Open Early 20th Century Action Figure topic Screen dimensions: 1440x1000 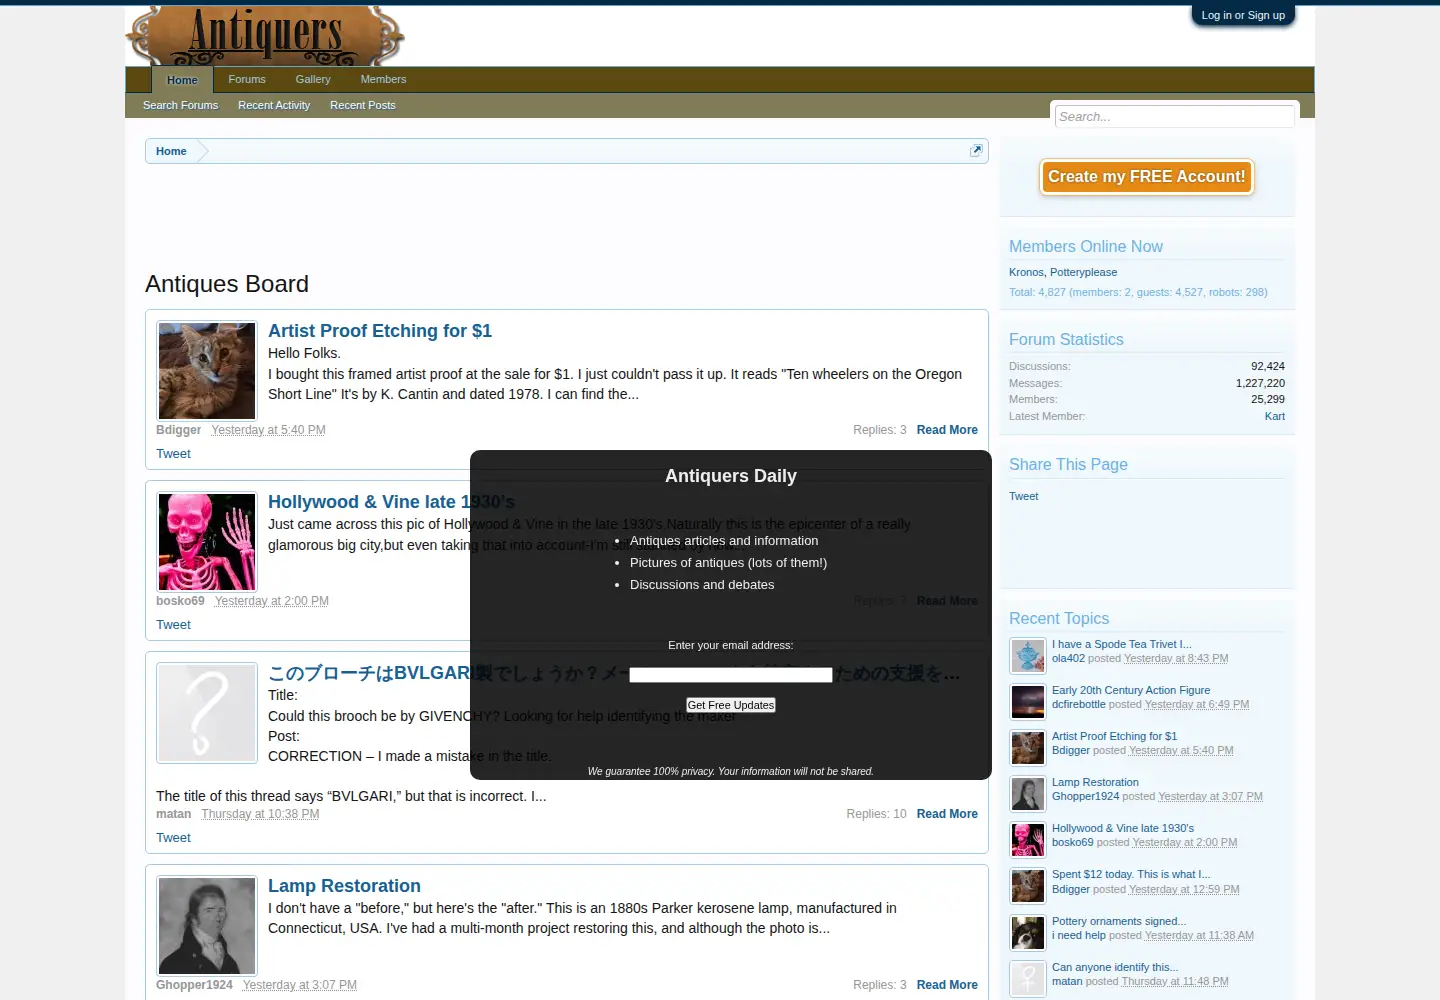[1131, 690]
